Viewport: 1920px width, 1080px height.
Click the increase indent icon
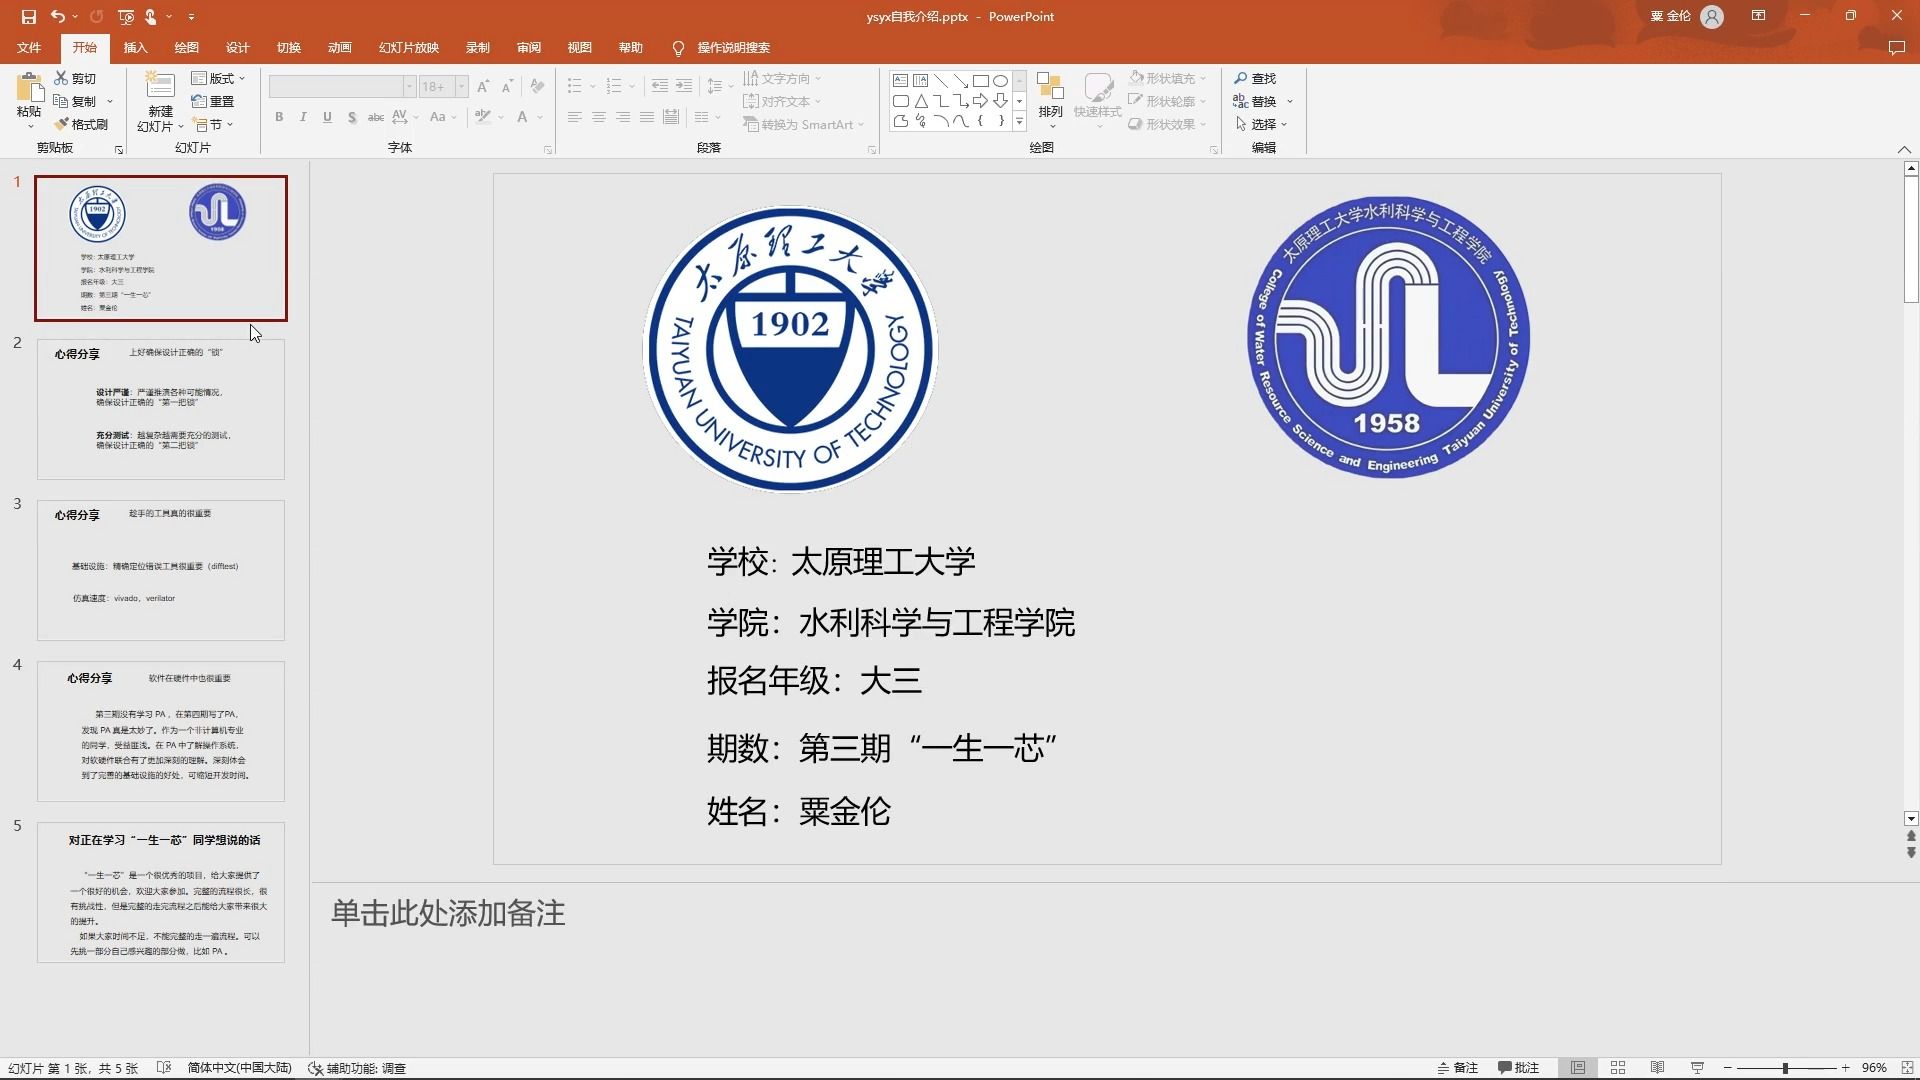coord(684,86)
